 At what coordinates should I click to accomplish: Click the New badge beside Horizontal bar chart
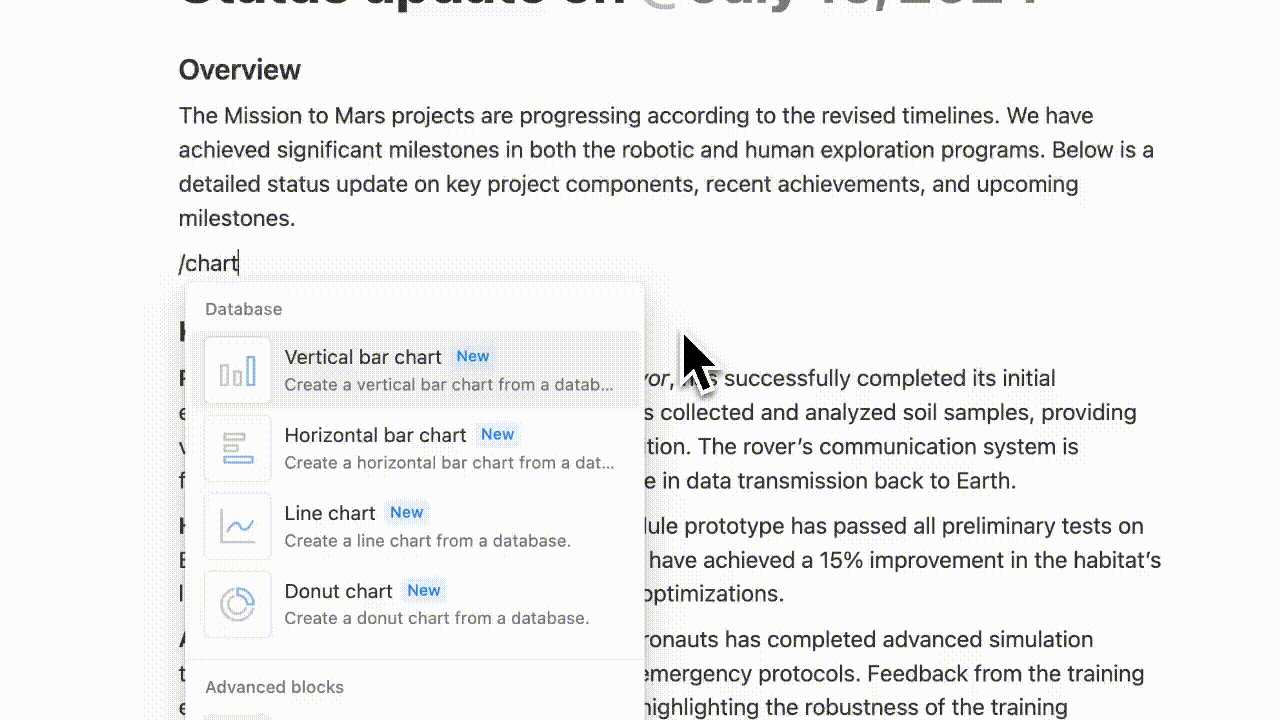[497, 434]
